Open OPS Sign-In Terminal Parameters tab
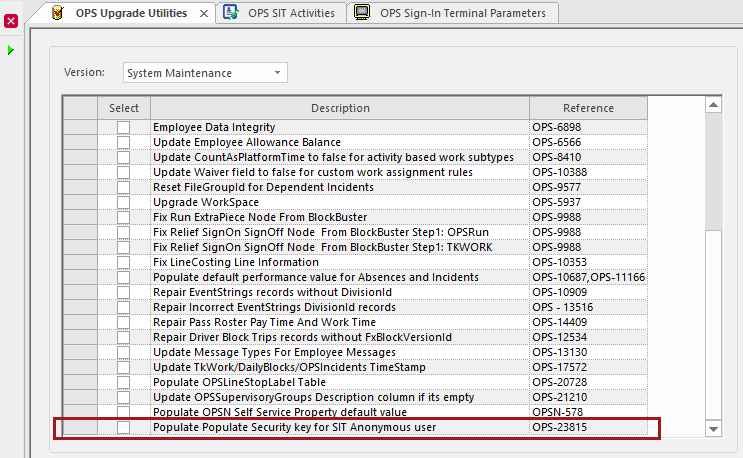Screen dimensions: 743x458 click(x=453, y=13)
